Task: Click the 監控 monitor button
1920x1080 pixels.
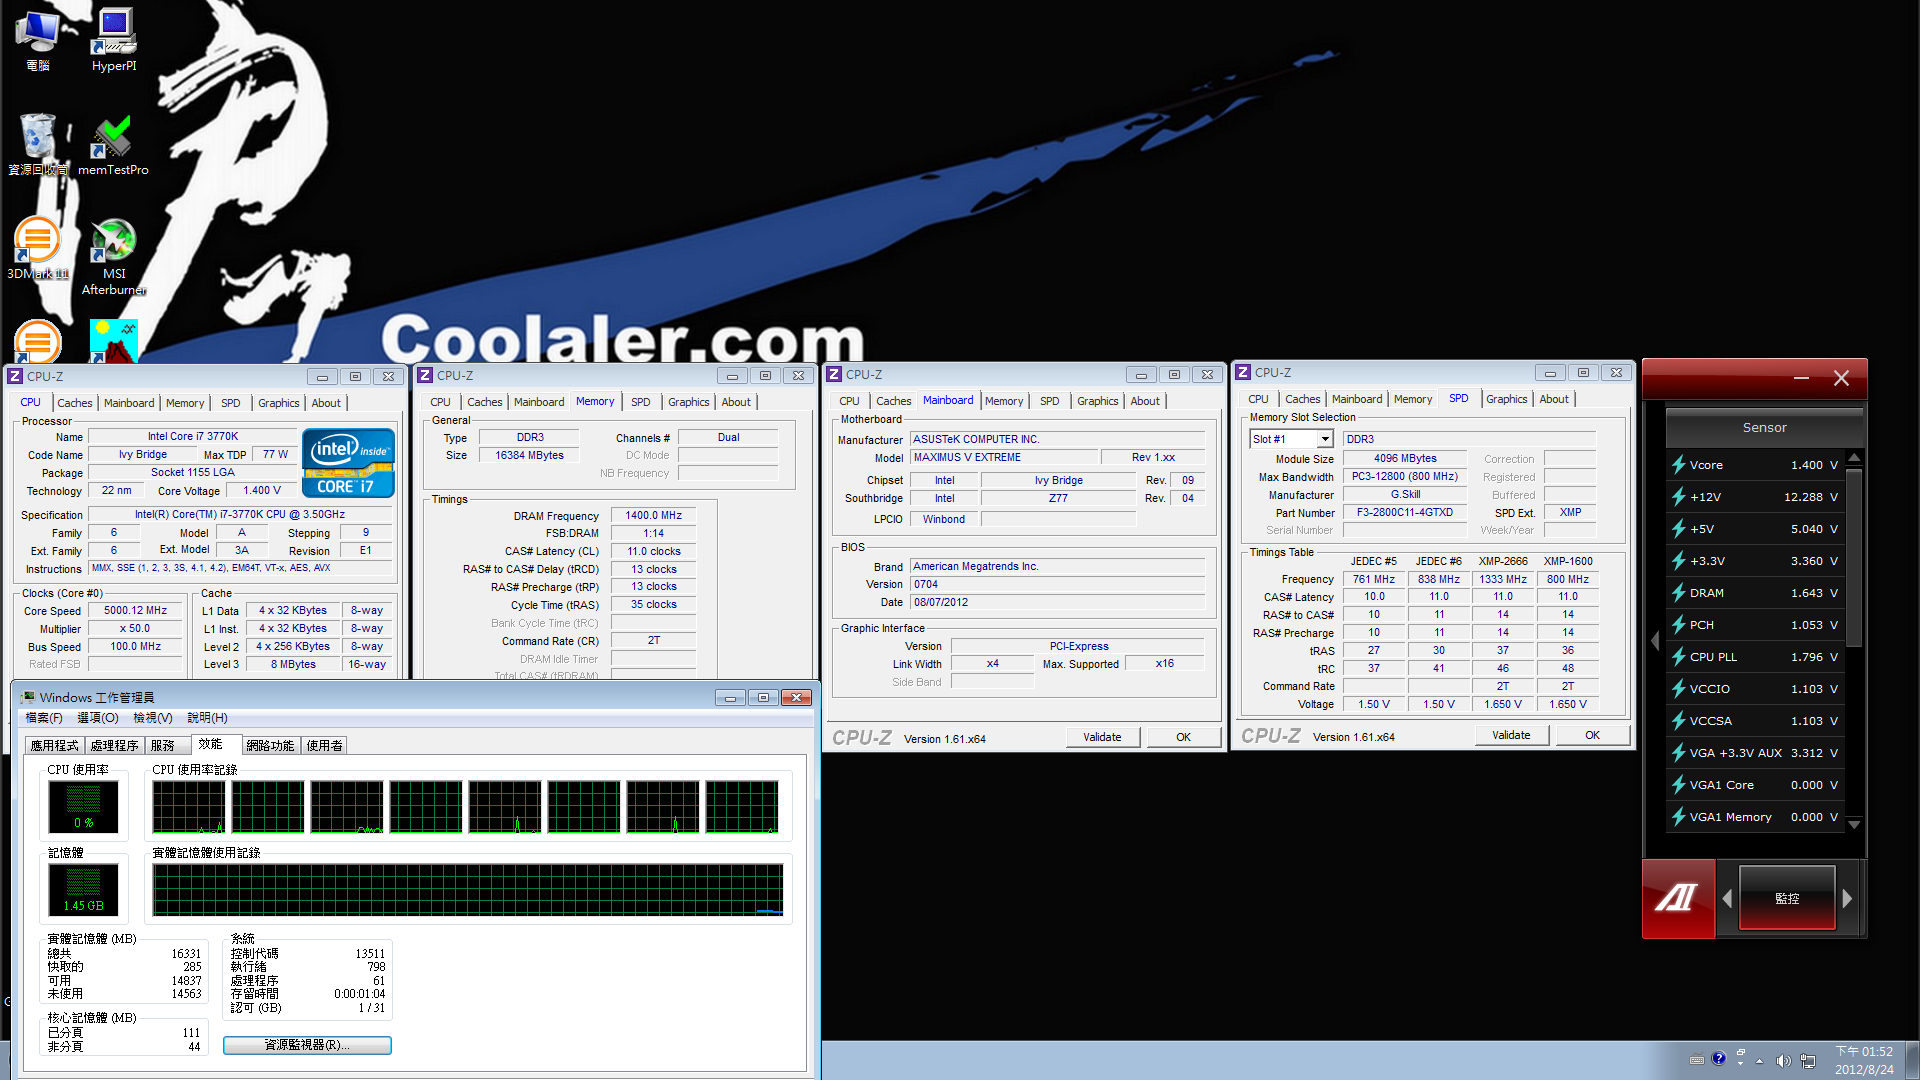Action: pos(1787,898)
